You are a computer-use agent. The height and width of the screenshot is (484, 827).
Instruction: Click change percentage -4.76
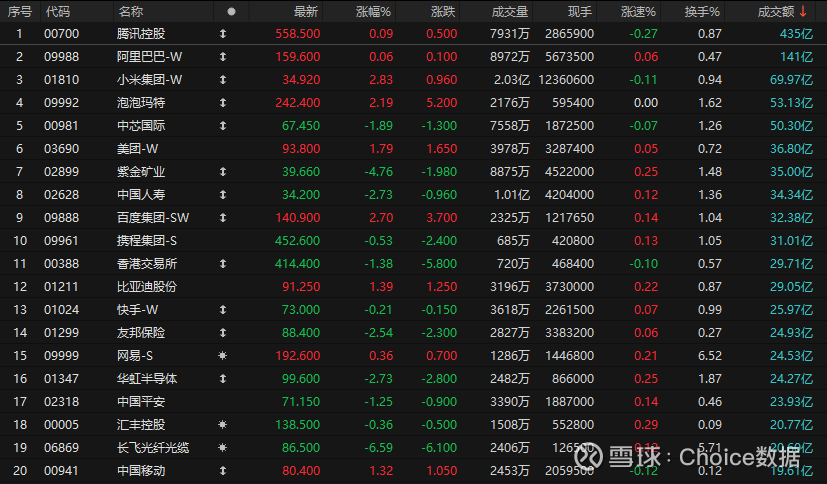[x=378, y=171]
